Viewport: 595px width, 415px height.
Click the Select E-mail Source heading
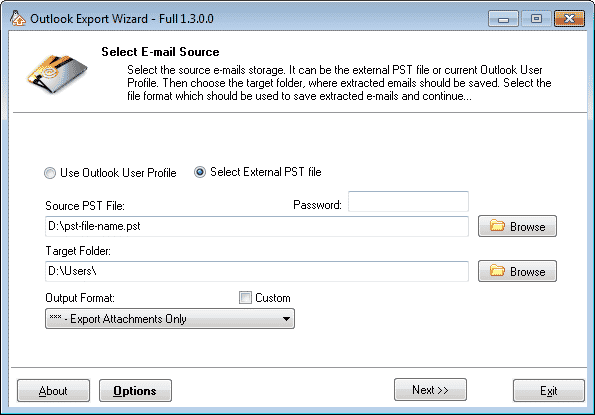pos(160,52)
